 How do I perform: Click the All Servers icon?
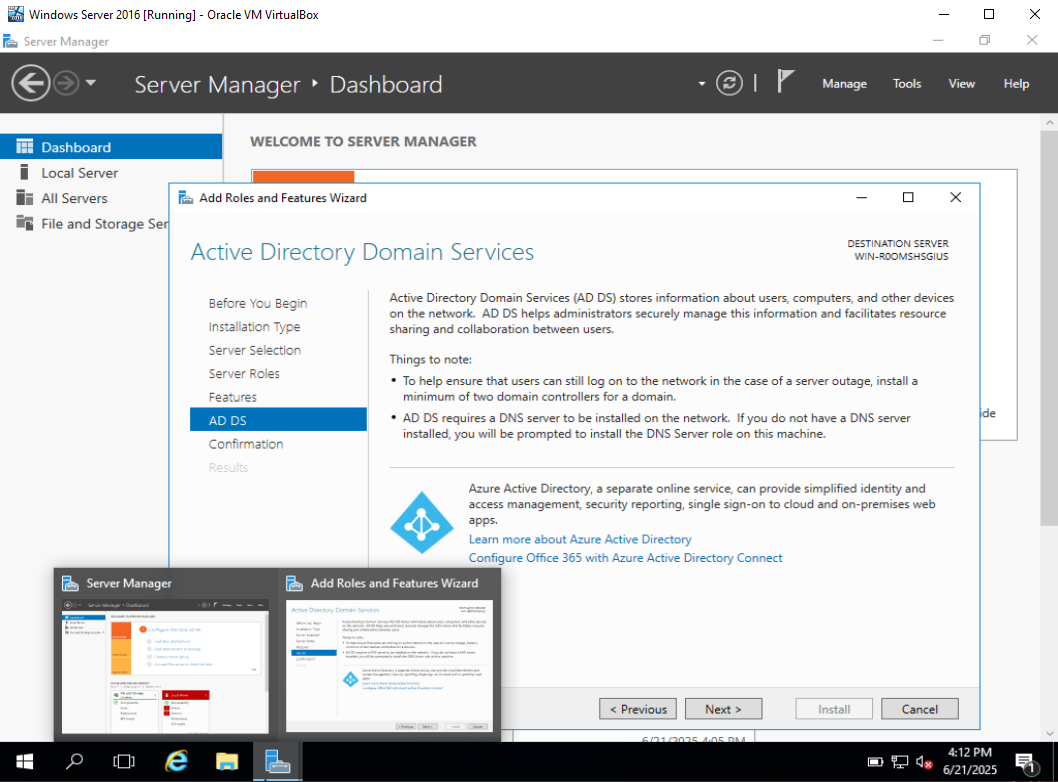[x=24, y=198]
